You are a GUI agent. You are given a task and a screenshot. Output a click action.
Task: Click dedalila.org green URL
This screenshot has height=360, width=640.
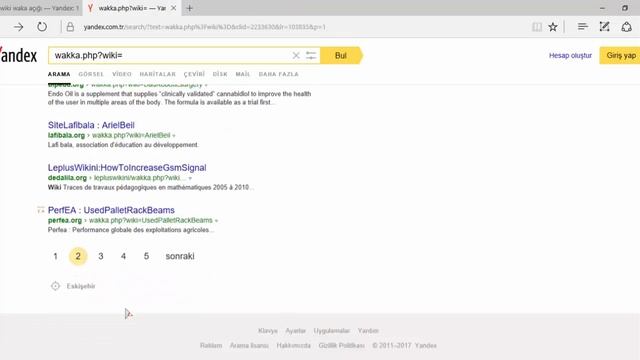tap(67, 178)
